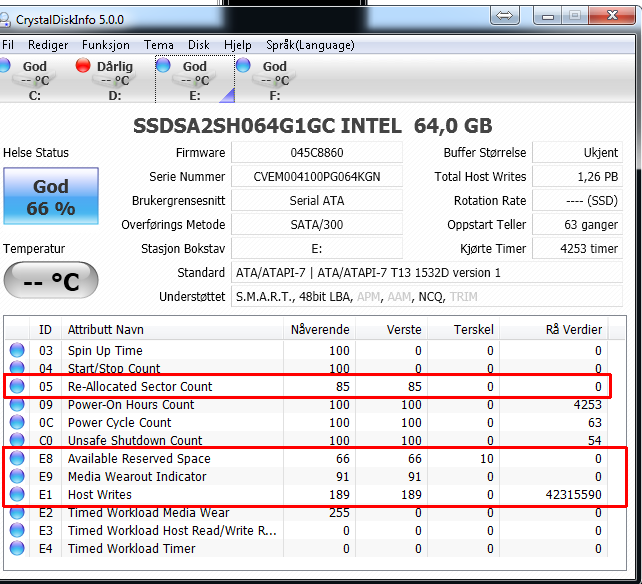The image size is (642, 584).
Task: Open the Fil menu
Action: pyautogui.click(x=8, y=45)
